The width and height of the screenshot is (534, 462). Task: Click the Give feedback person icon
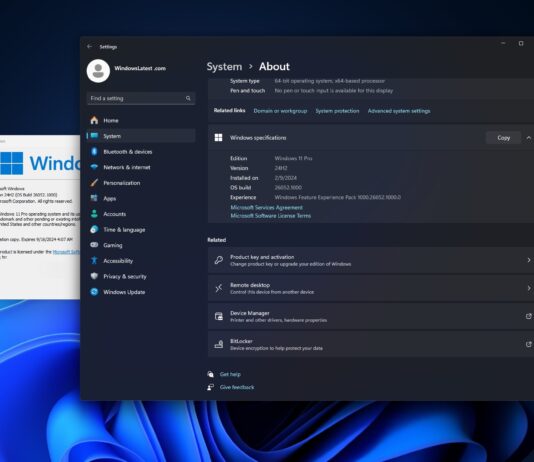(x=210, y=387)
